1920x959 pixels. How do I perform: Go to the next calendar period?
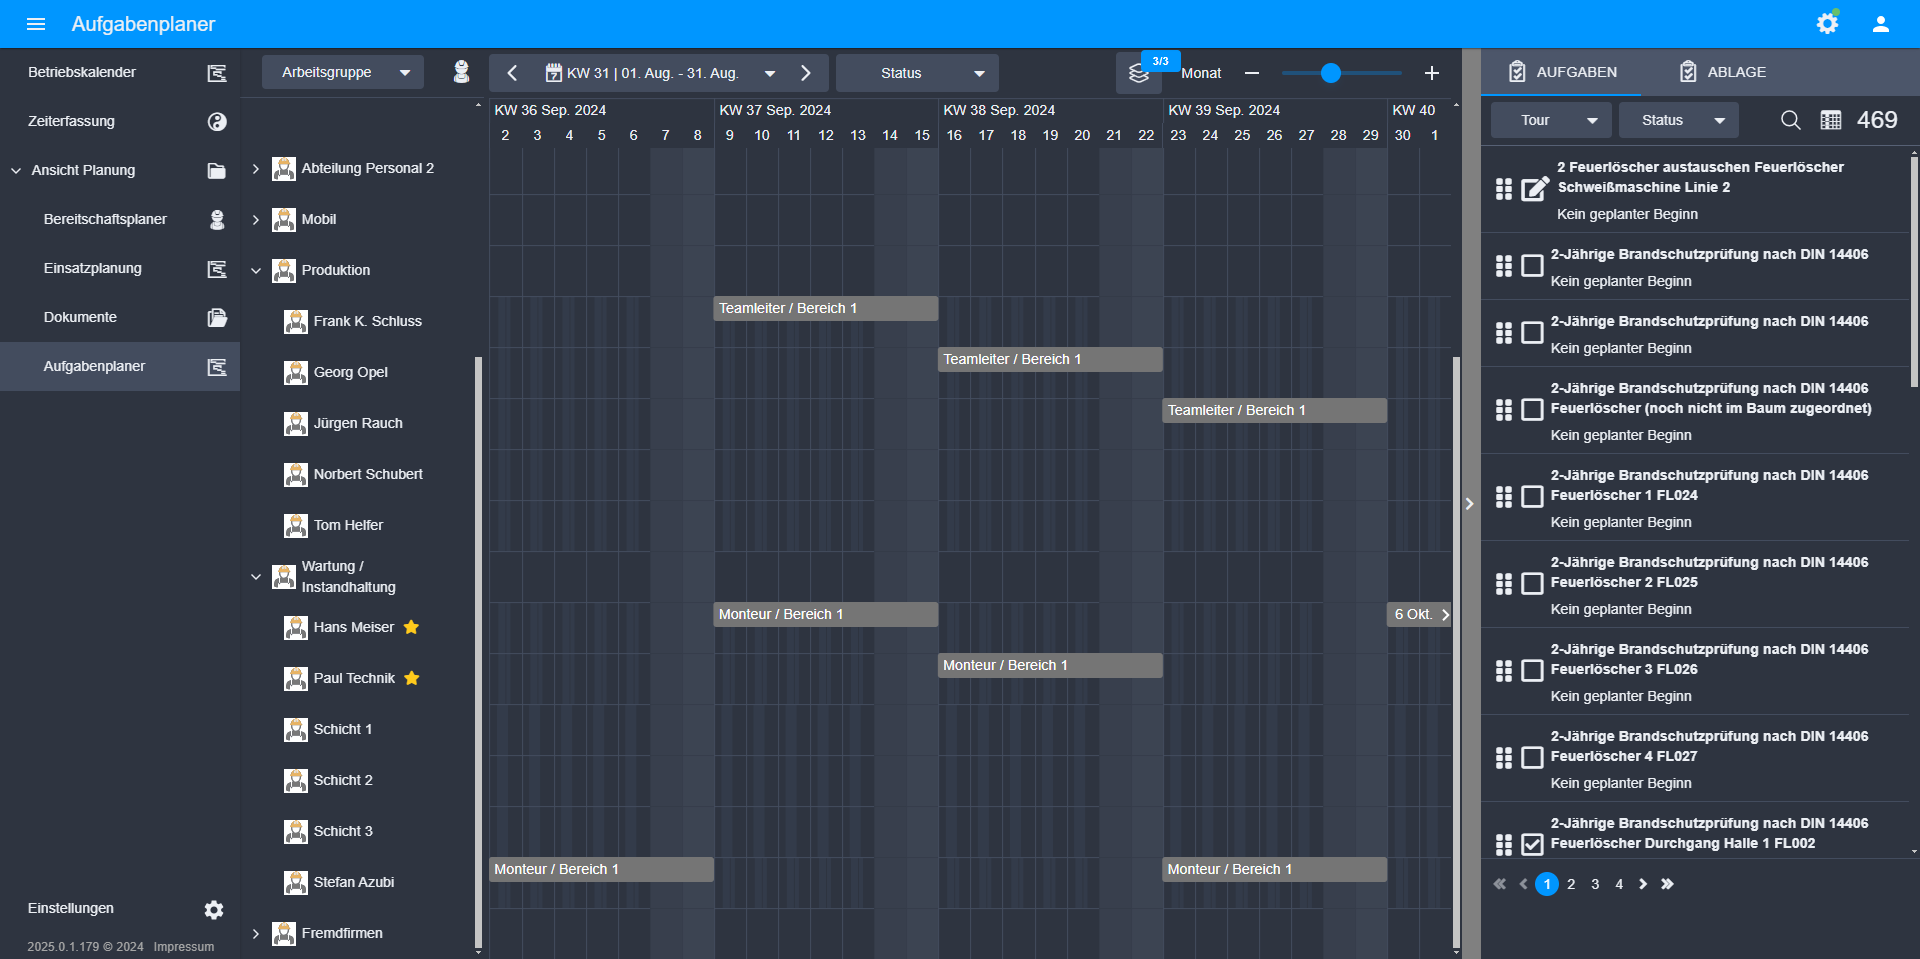click(806, 73)
